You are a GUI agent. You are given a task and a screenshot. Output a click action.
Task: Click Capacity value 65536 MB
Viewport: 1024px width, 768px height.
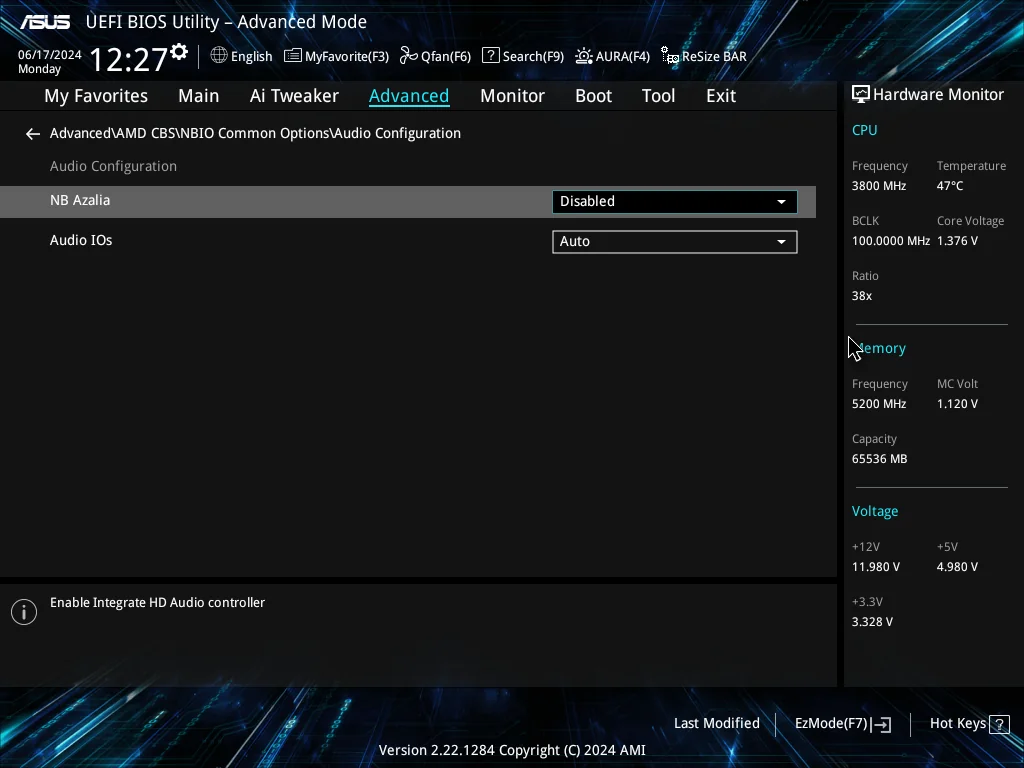click(880, 459)
